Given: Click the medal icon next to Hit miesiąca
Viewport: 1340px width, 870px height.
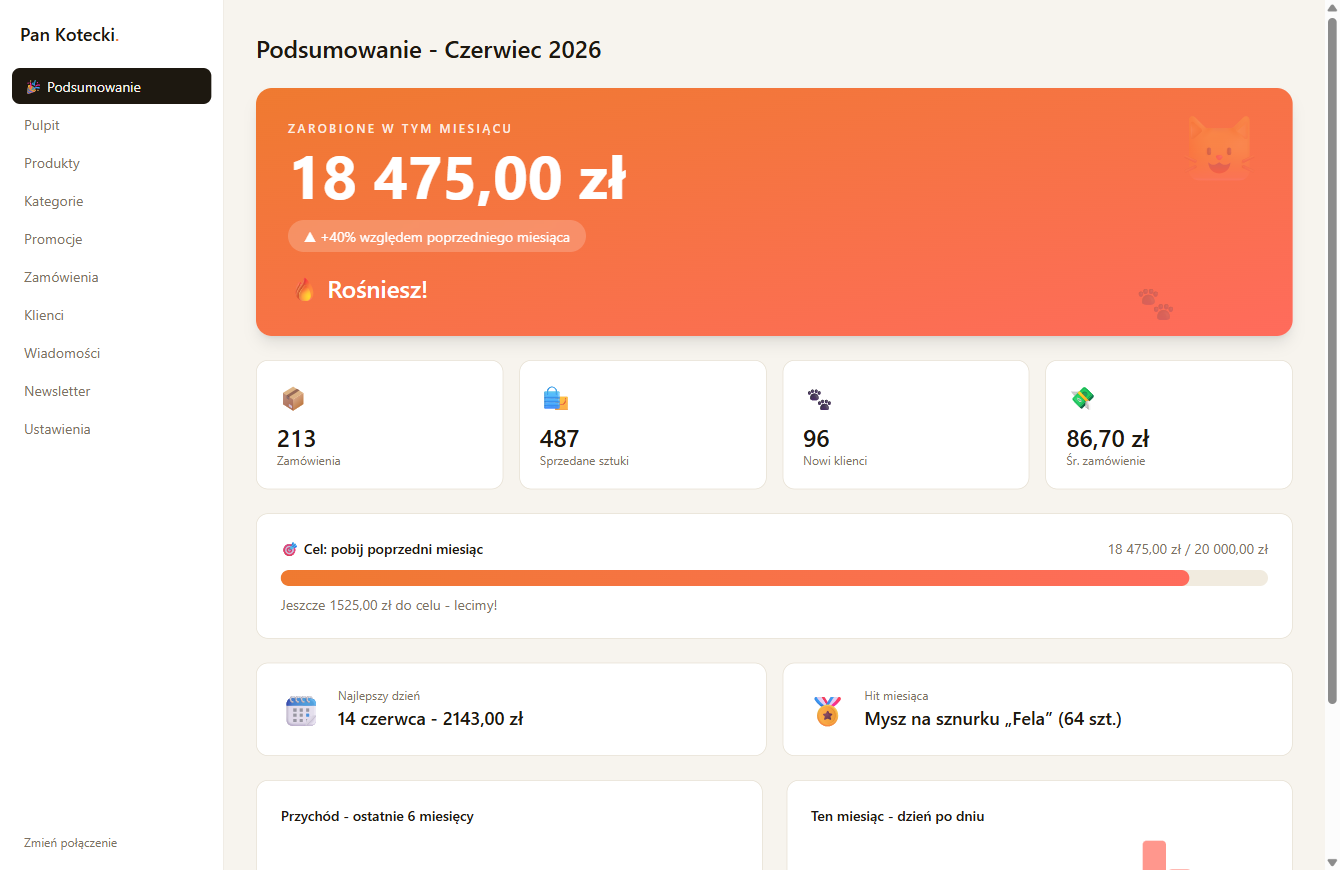Looking at the screenshot, I should coord(827,711).
